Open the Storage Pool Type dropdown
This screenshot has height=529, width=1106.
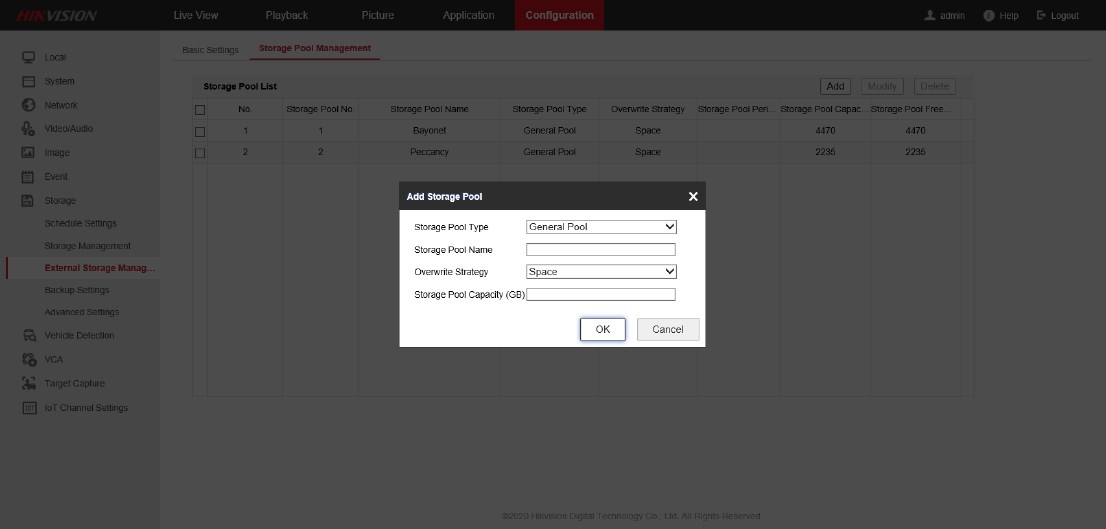601,227
